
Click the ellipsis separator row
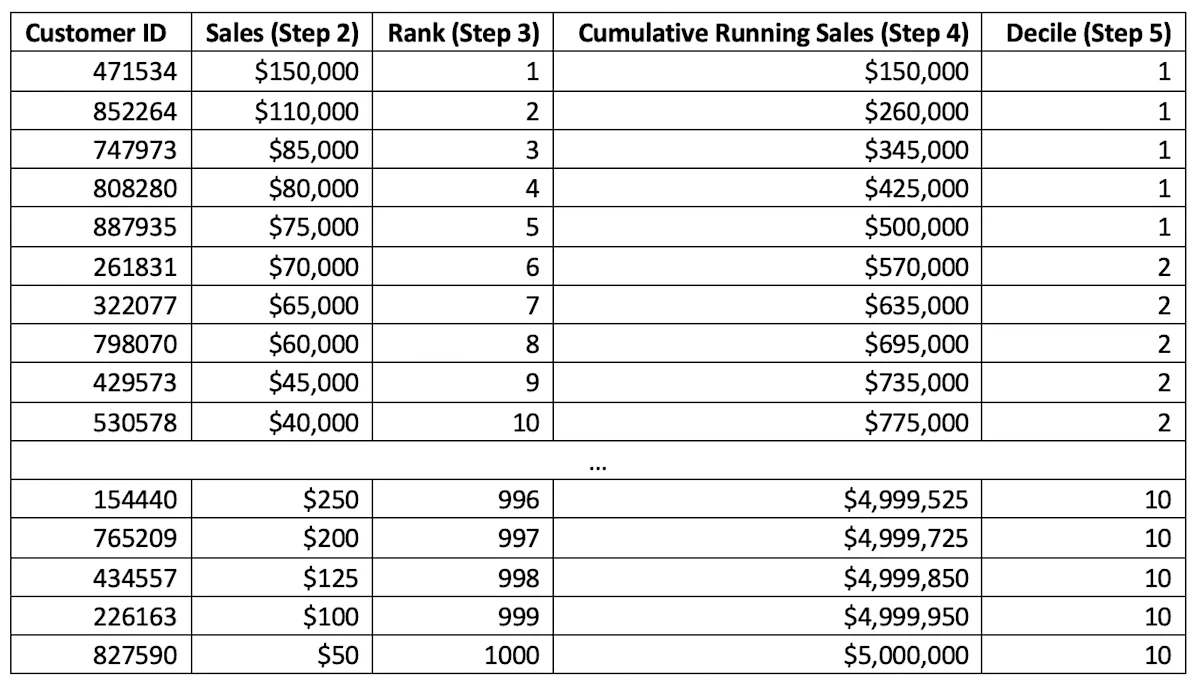point(598,461)
